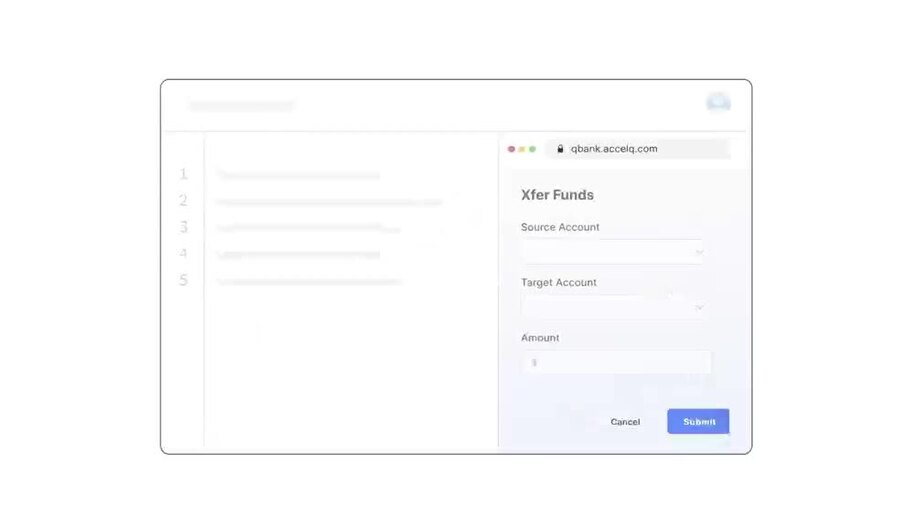Click the Xfer Funds heading
The width and height of the screenshot is (912, 513).
pos(557,195)
